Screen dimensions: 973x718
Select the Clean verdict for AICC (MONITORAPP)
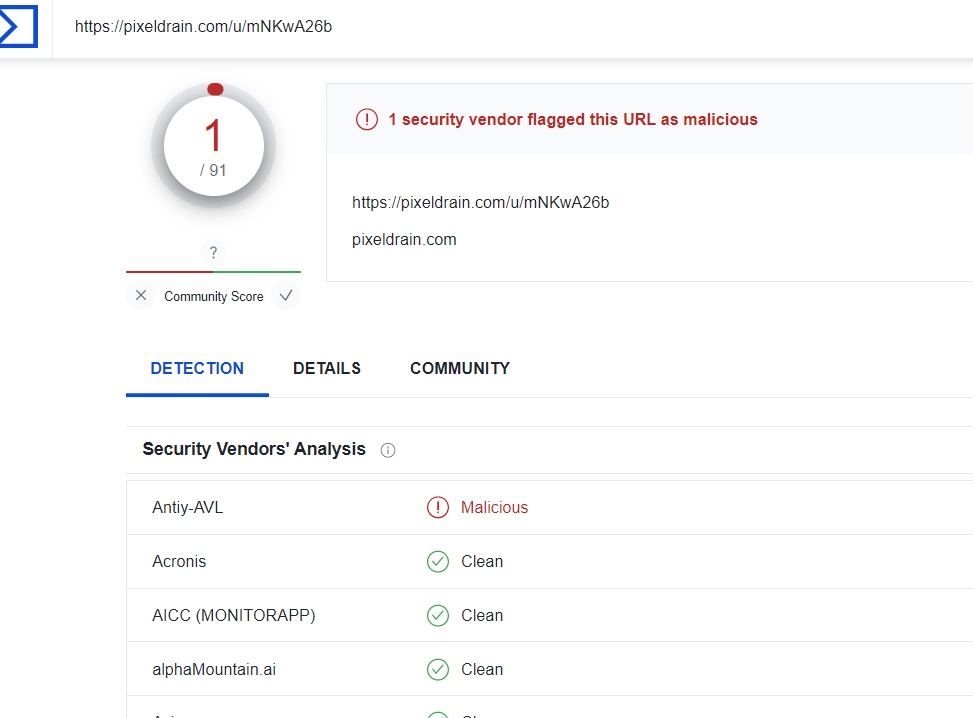[x=482, y=616]
